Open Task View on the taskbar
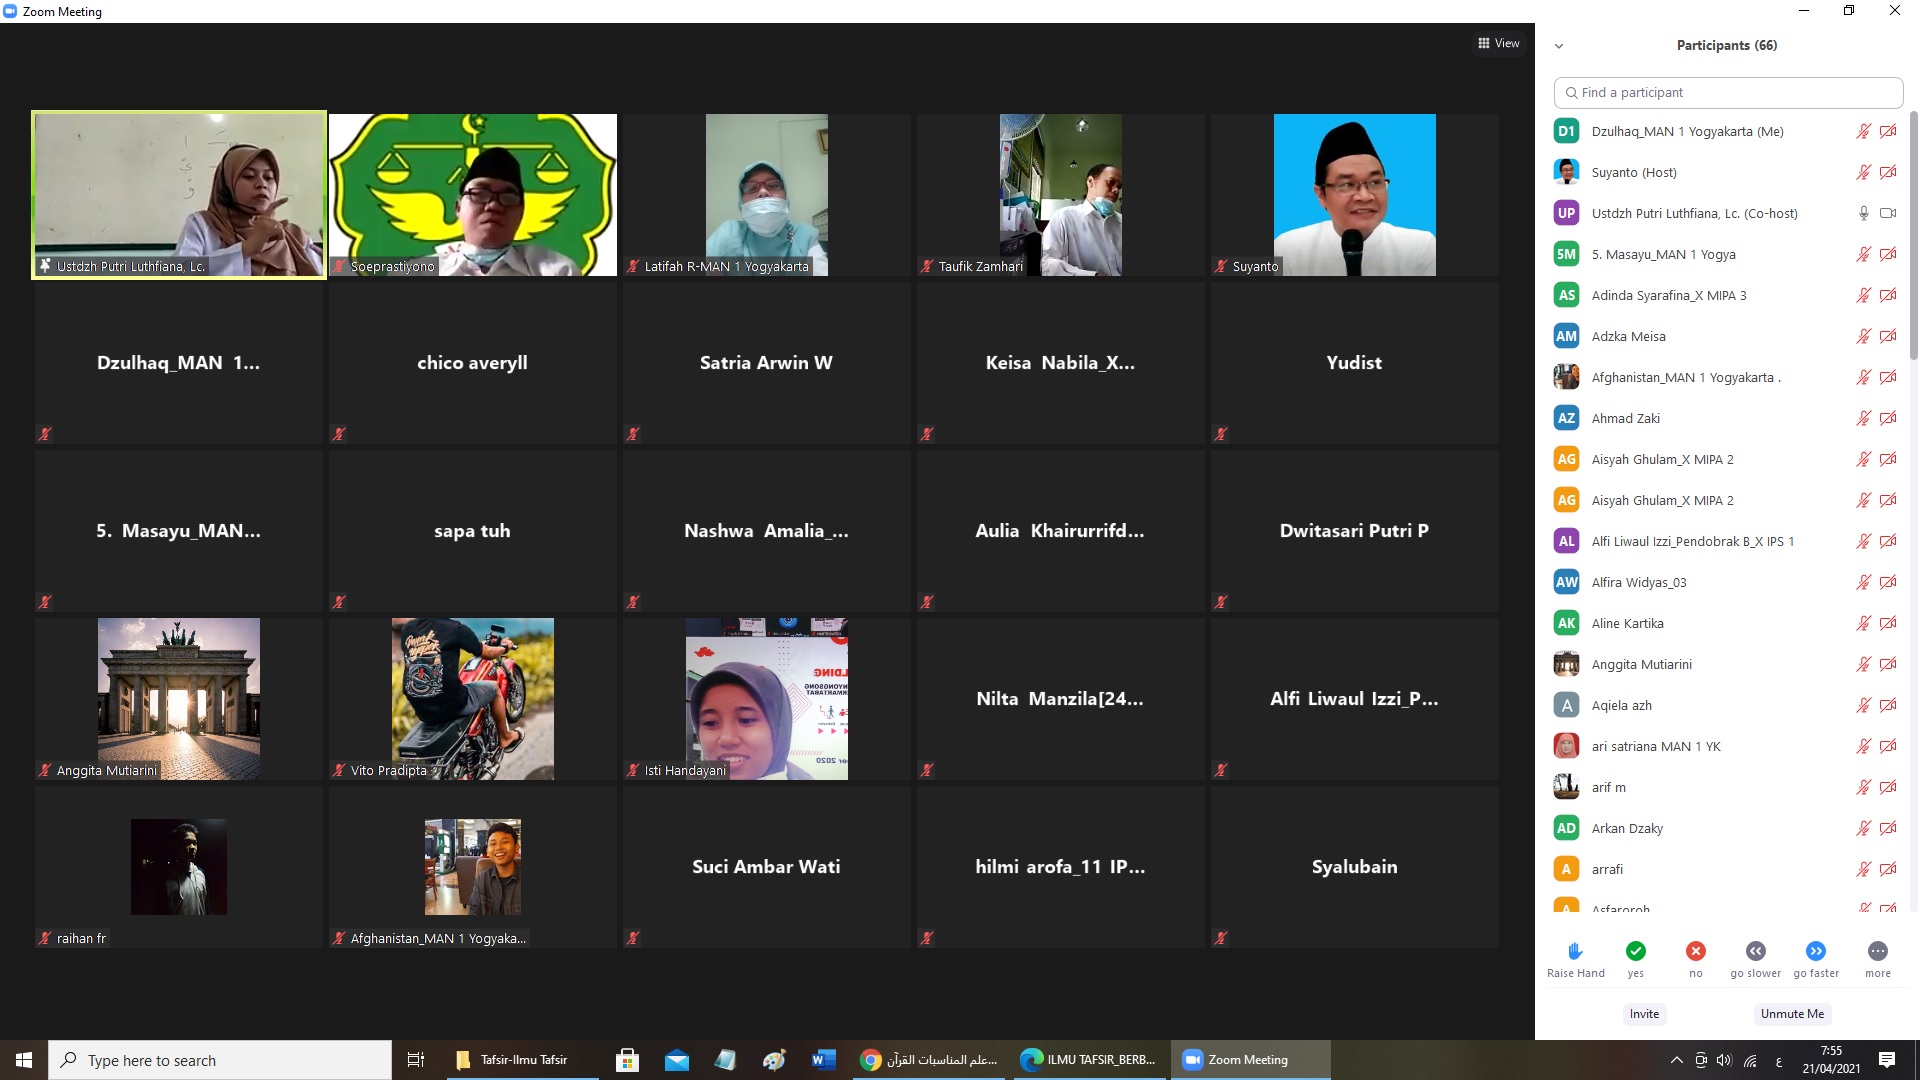Image resolution: width=1920 pixels, height=1080 pixels. 416,1060
